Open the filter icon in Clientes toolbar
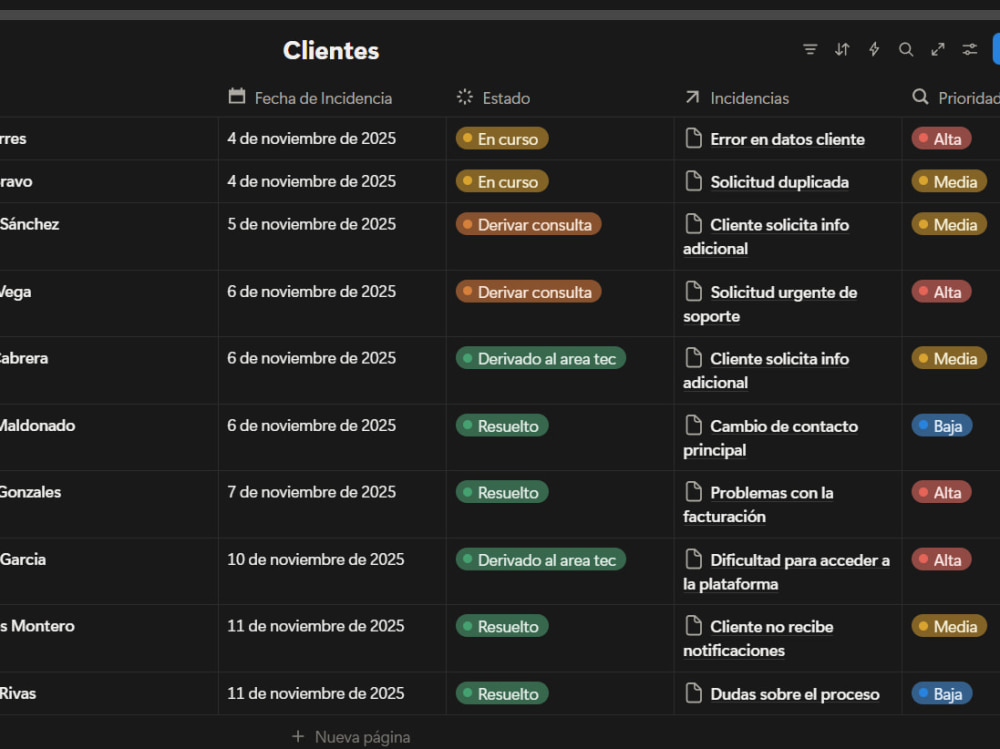Screen dimensions: 1000x749 [x=810, y=49]
